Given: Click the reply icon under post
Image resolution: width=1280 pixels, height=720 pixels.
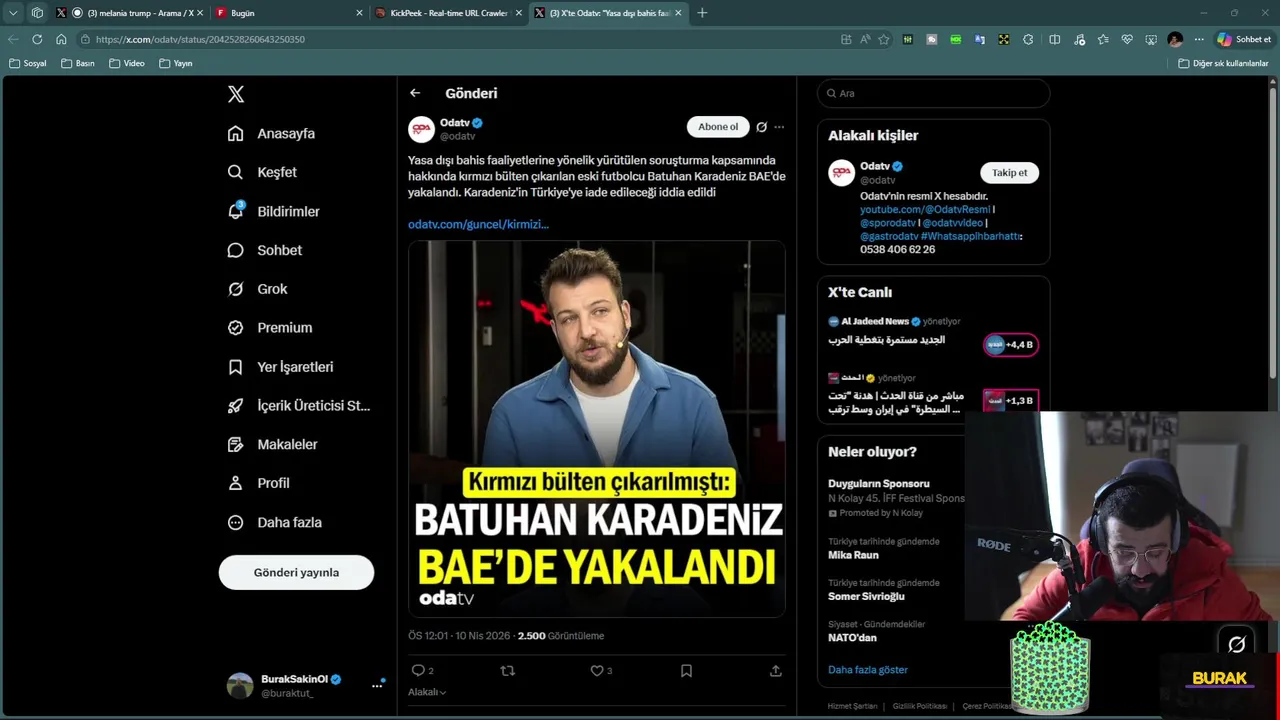Looking at the screenshot, I should [418, 671].
